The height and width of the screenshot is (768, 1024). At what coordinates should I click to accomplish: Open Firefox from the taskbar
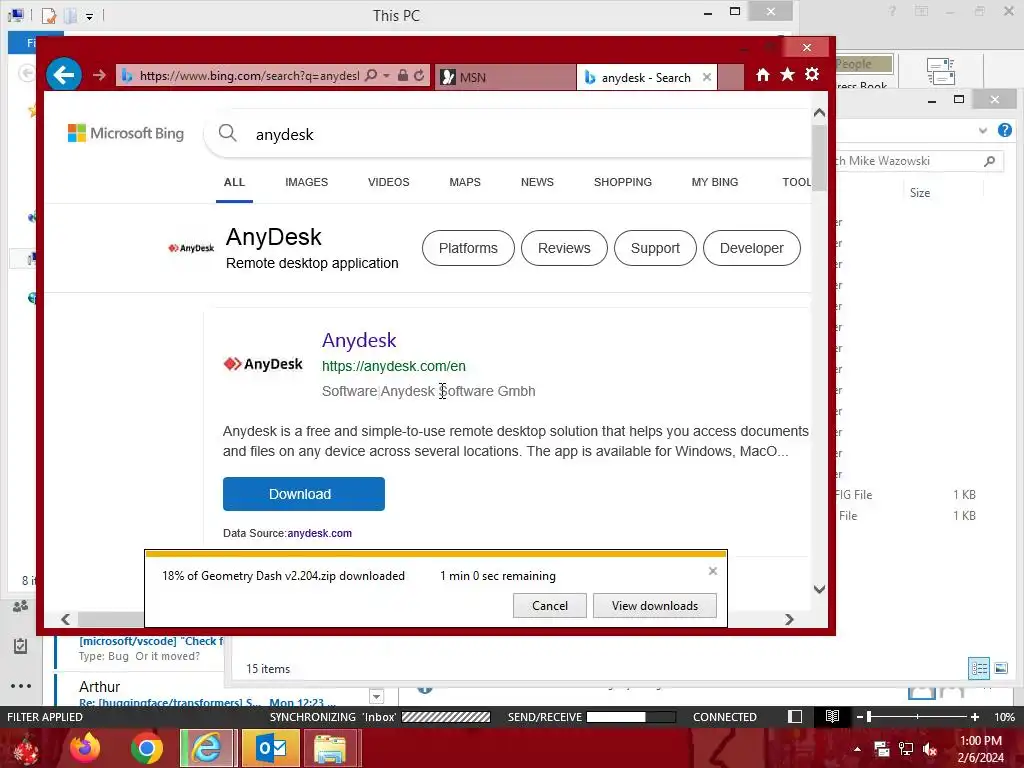(86, 748)
